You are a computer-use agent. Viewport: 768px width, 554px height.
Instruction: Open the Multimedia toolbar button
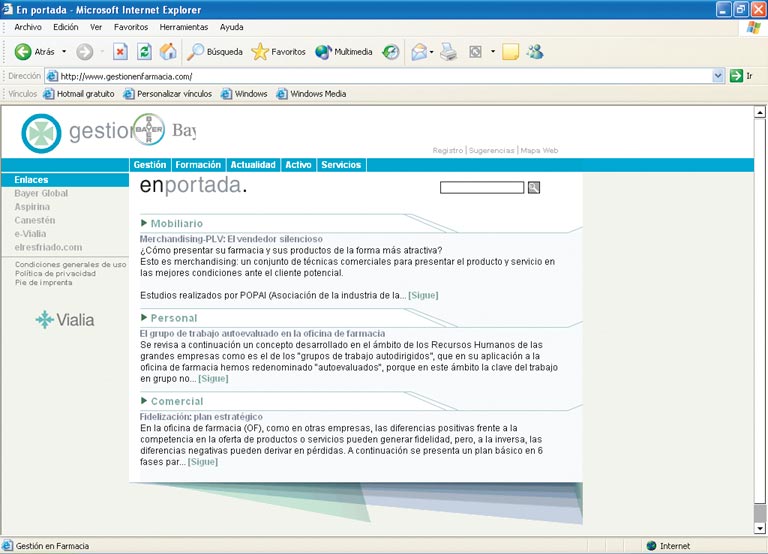[x=343, y=51]
